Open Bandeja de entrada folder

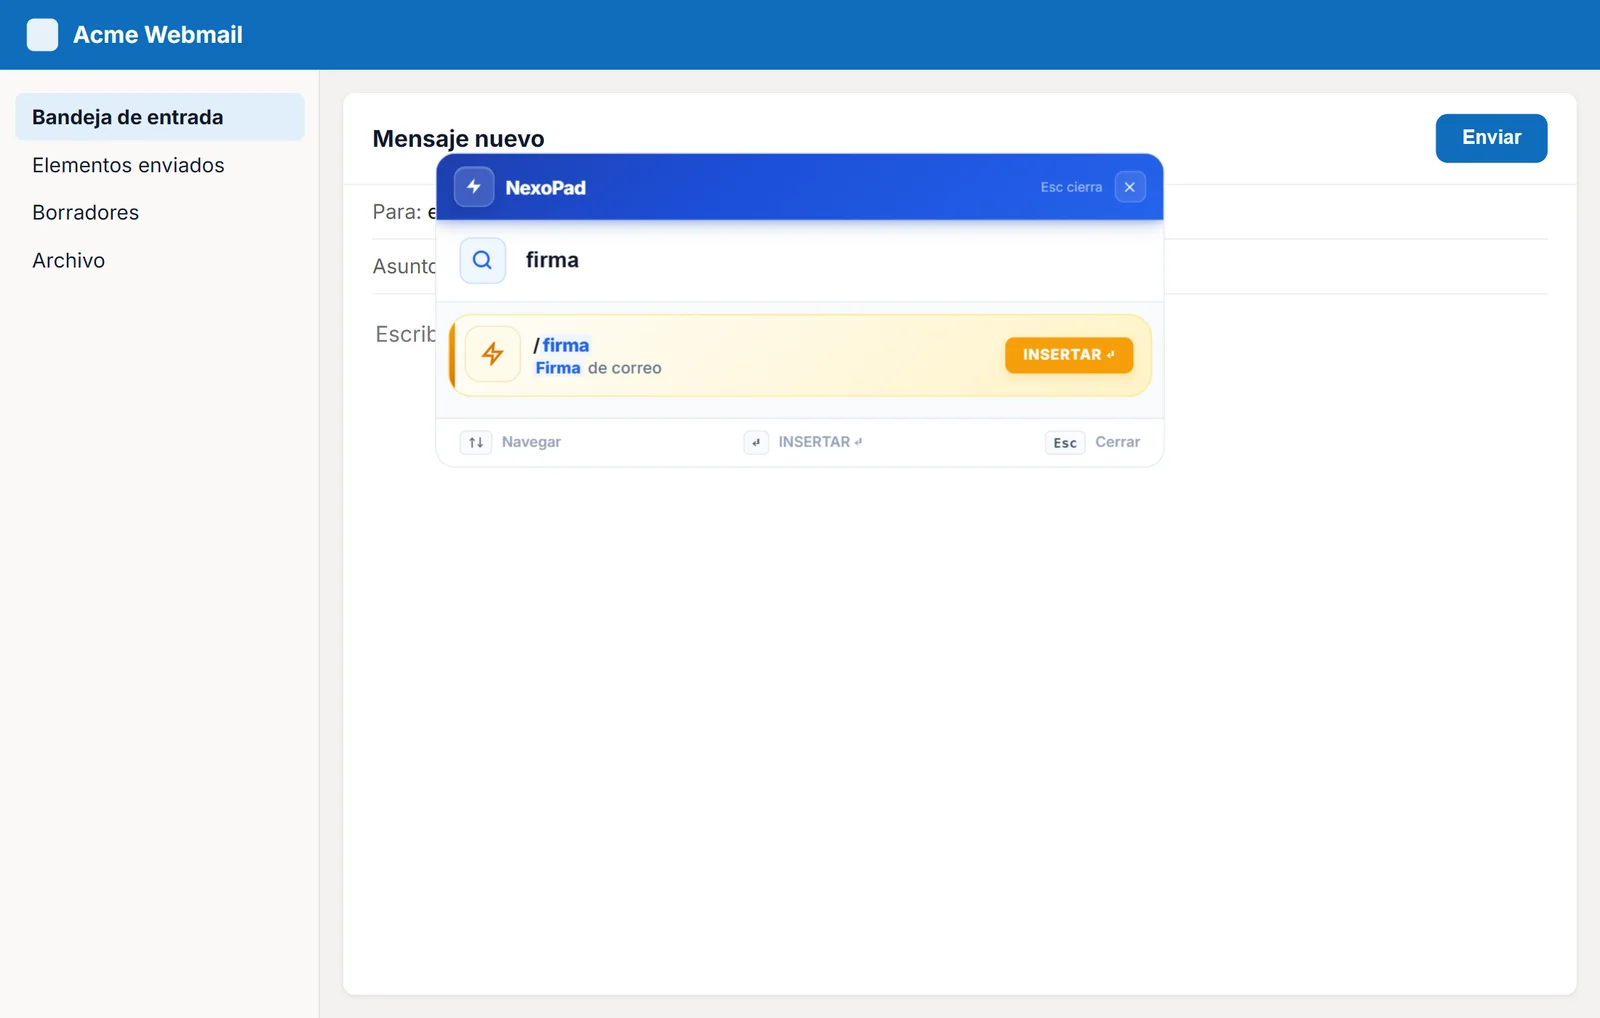tap(160, 117)
